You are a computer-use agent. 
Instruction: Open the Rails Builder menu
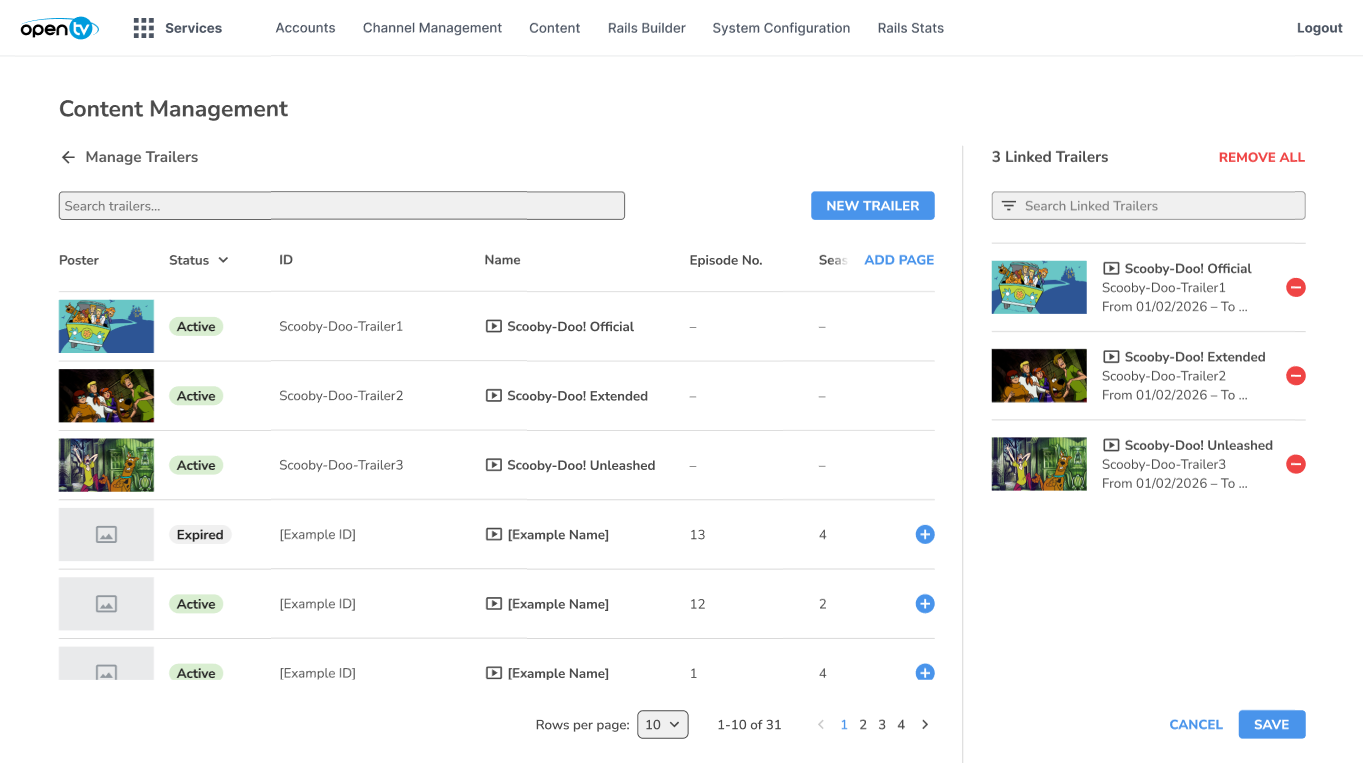point(646,28)
